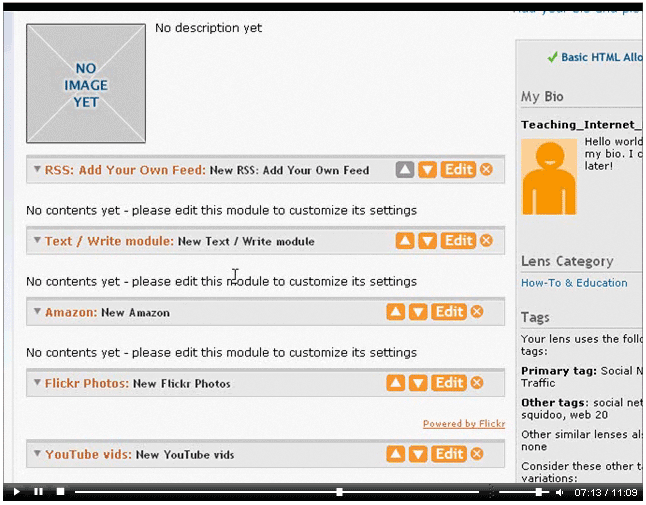This screenshot has height=505, width=646.
Task: Click the Amazon module title
Action: pyautogui.click(x=71, y=312)
